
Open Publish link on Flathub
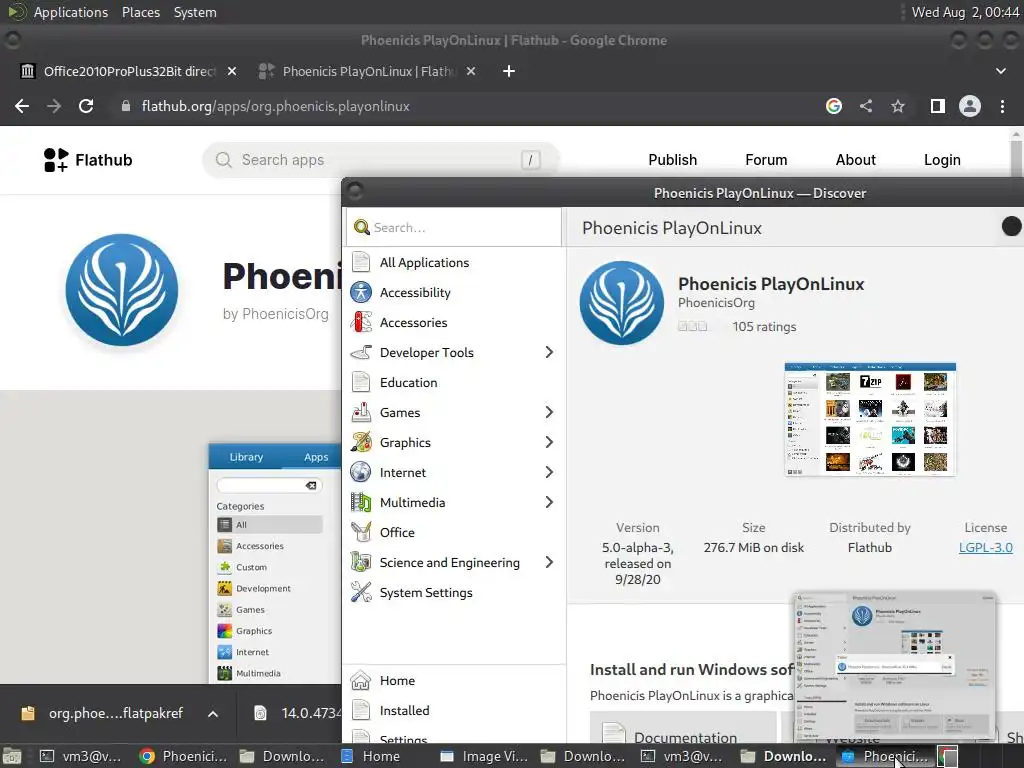pos(673,160)
